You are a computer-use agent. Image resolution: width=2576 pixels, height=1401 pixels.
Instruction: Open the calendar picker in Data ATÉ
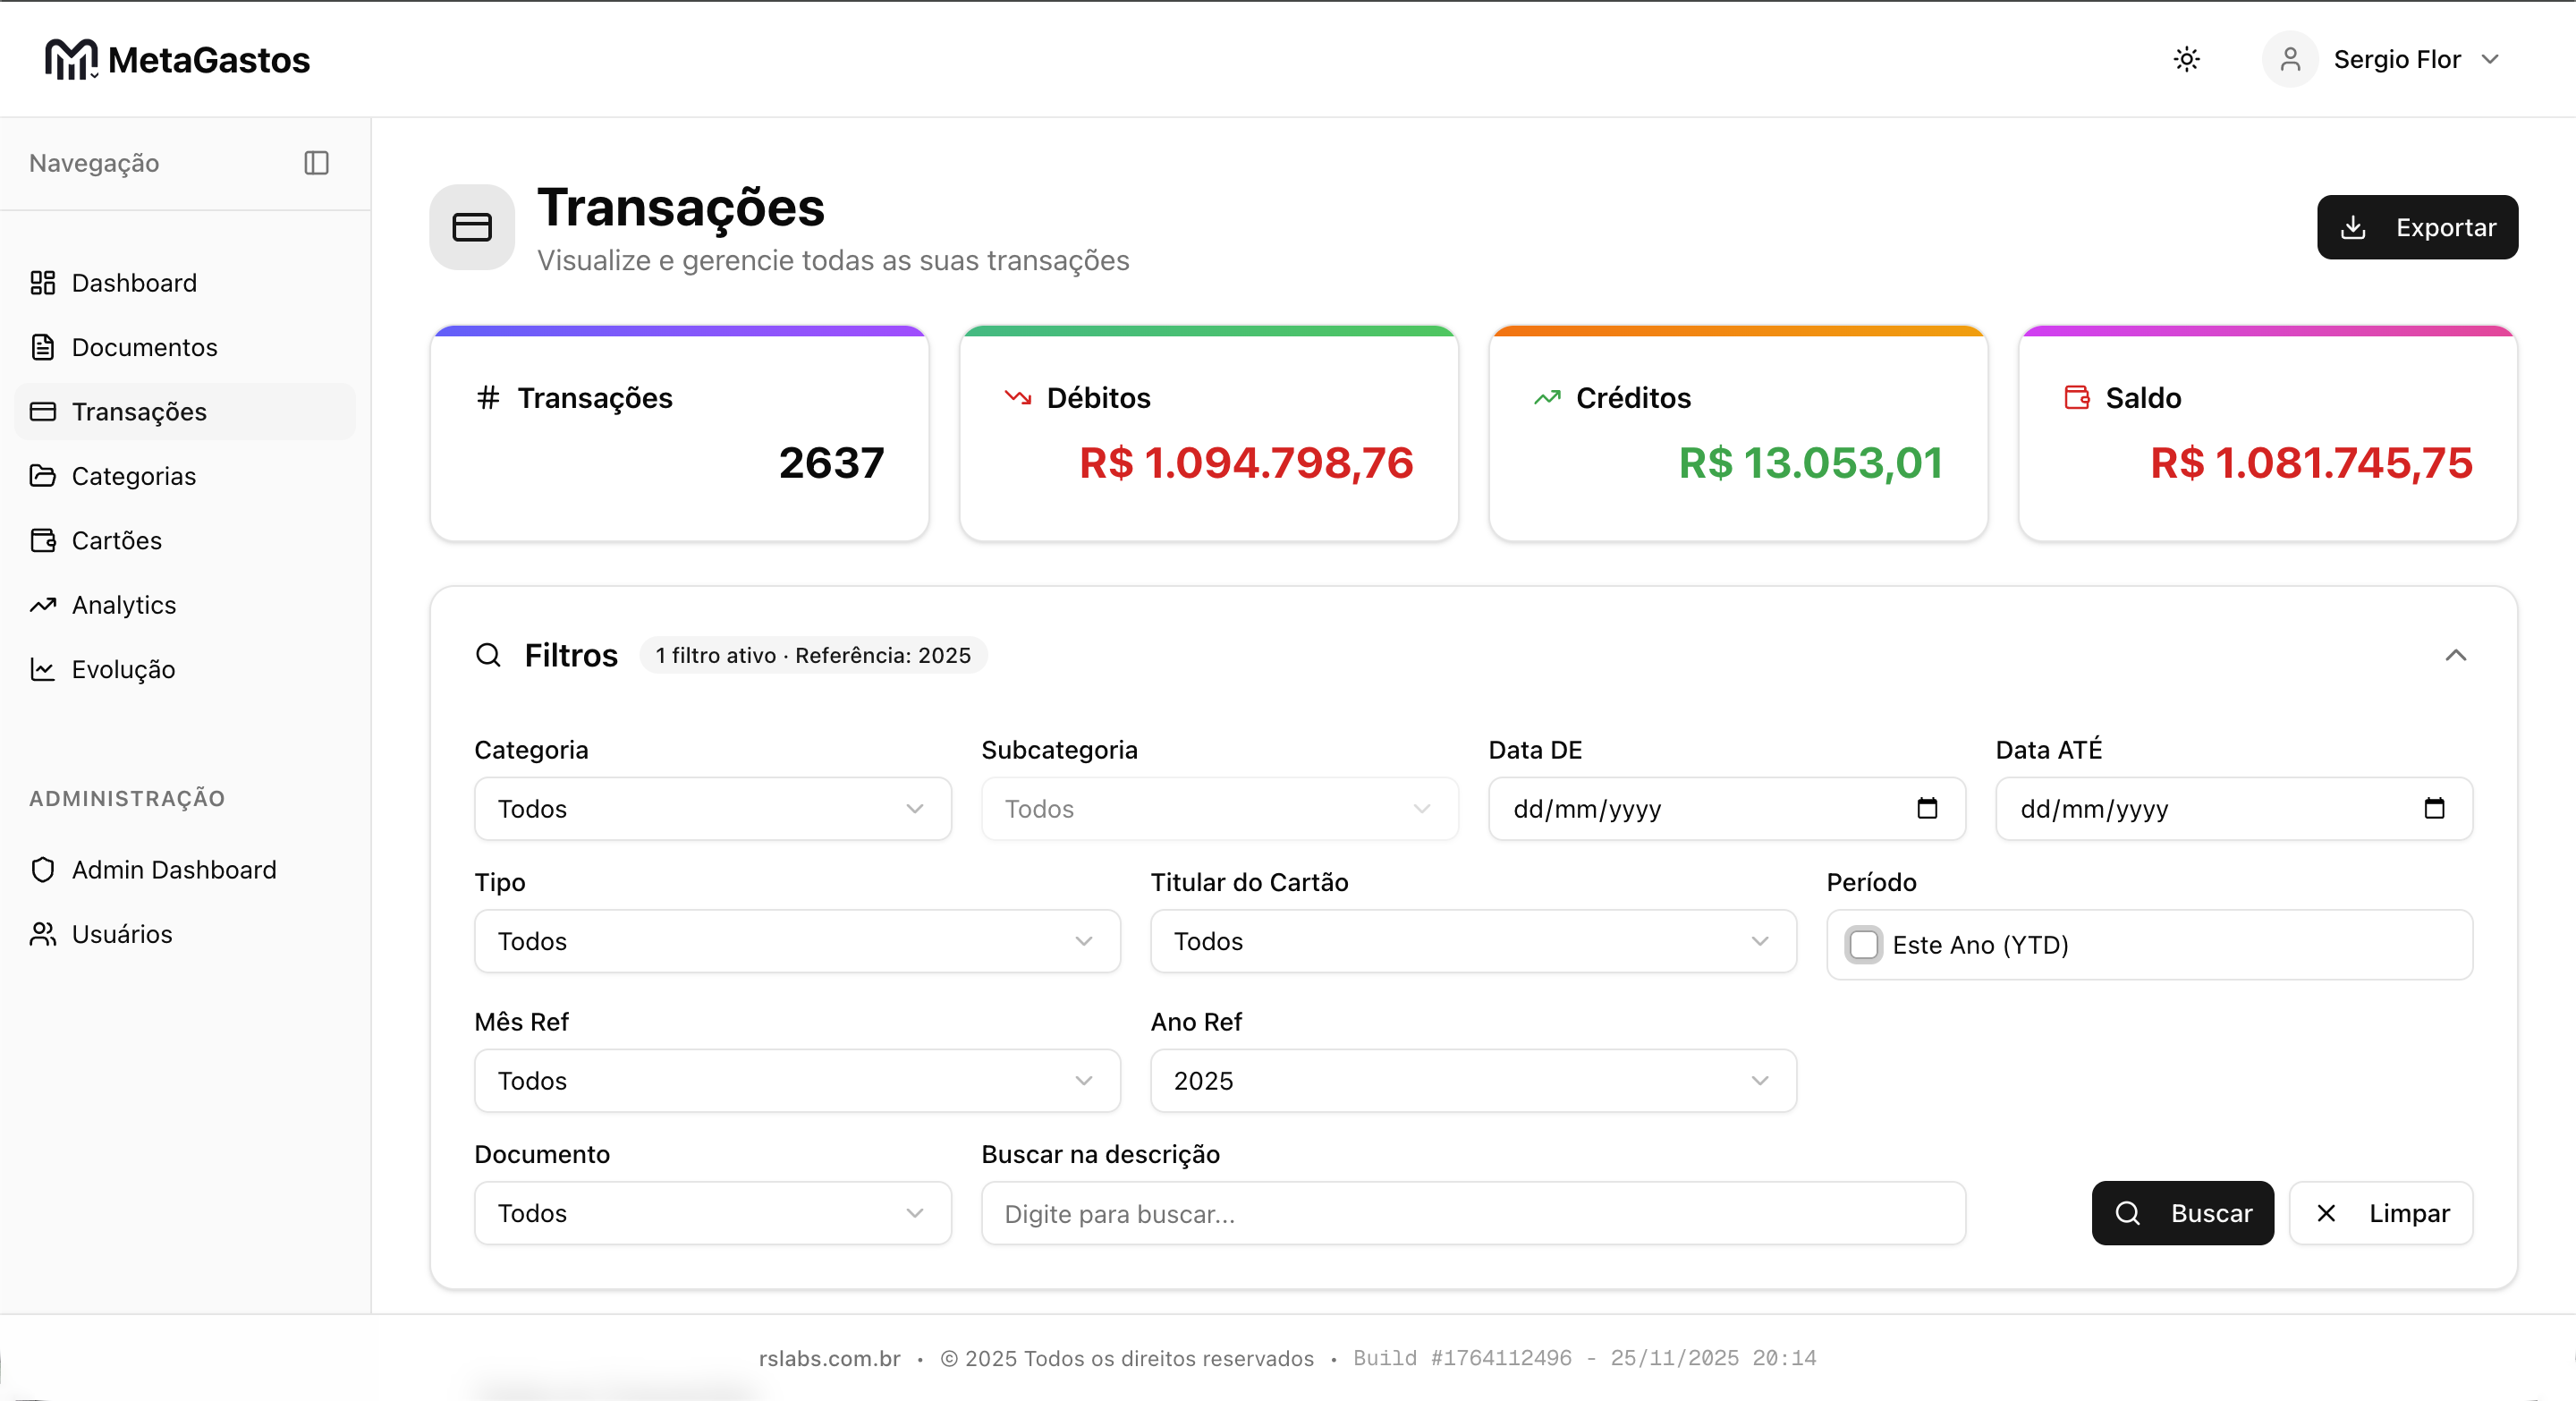(2434, 808)
